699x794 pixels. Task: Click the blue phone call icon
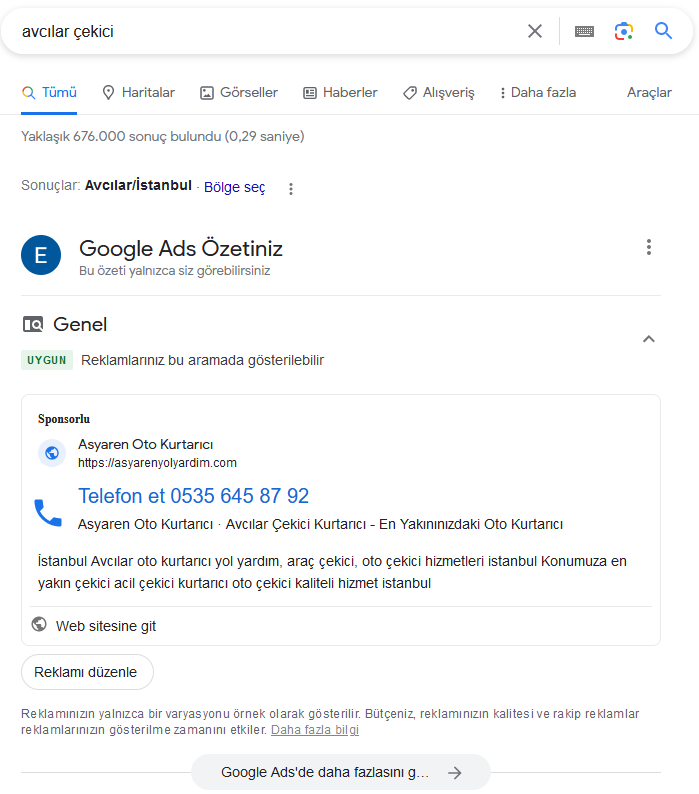[48, 513]
